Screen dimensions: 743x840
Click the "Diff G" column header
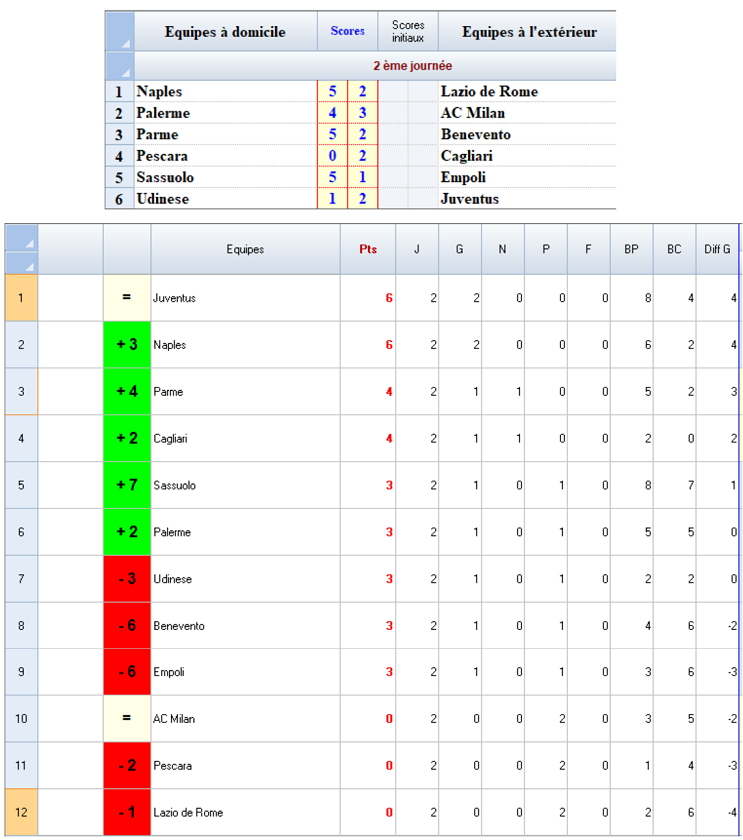tap(717, 249)
